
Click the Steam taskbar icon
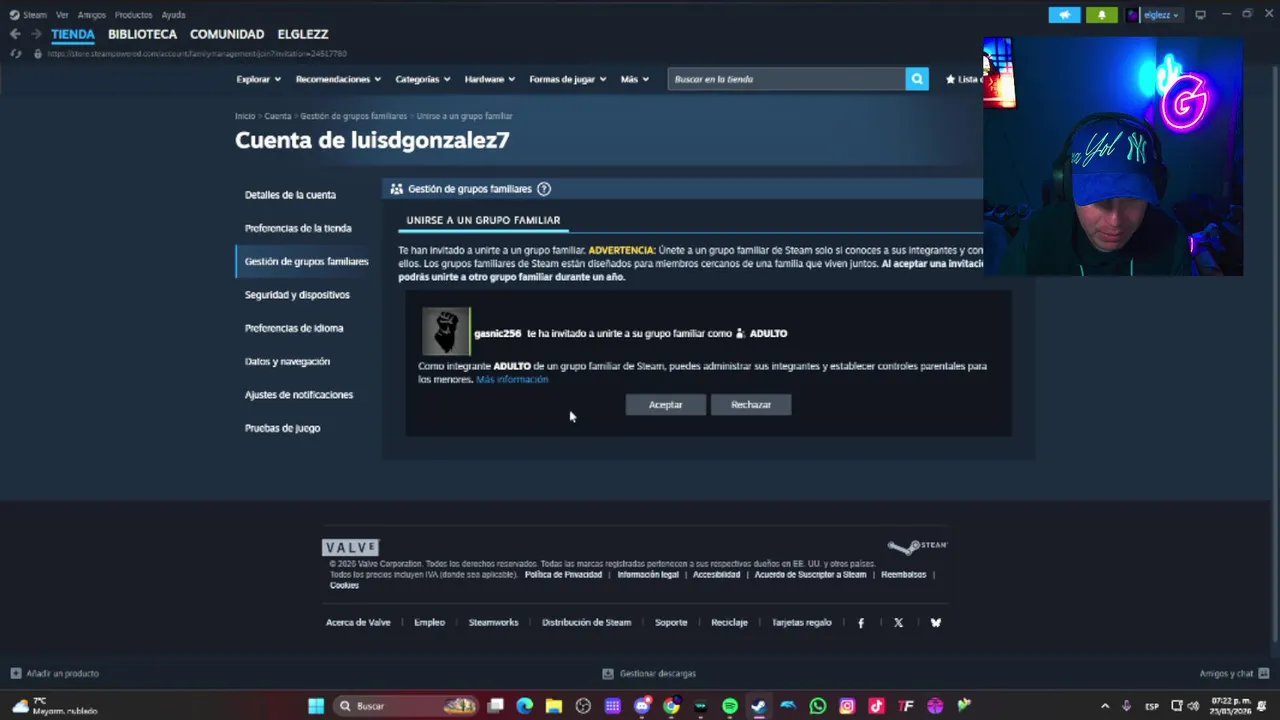point(759,706)
